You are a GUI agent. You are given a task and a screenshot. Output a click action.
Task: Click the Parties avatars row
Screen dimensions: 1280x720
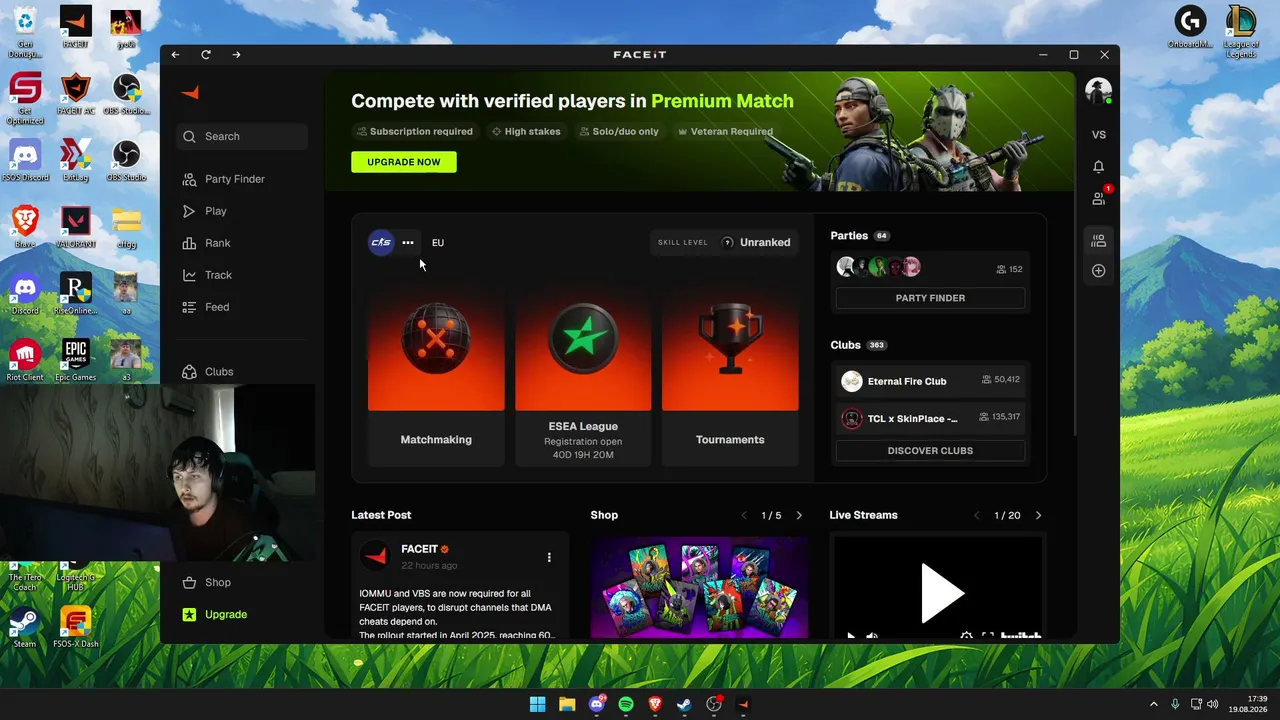click(879, 267)
